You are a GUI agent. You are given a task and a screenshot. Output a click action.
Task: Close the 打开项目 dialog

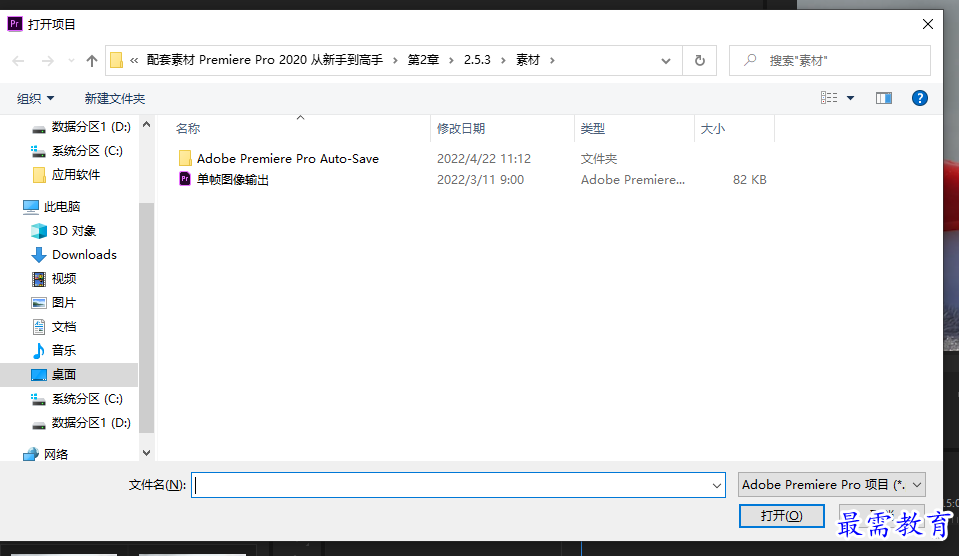[x=928, y=24]
